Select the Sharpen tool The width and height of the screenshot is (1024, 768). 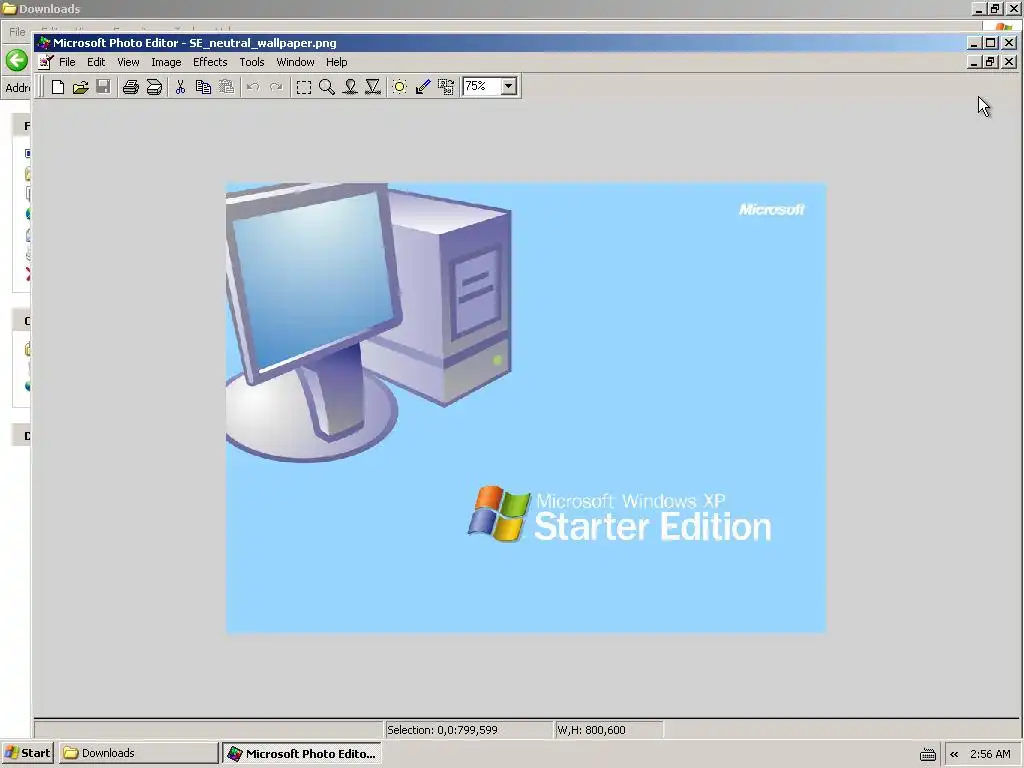click(x=373, y=87)
